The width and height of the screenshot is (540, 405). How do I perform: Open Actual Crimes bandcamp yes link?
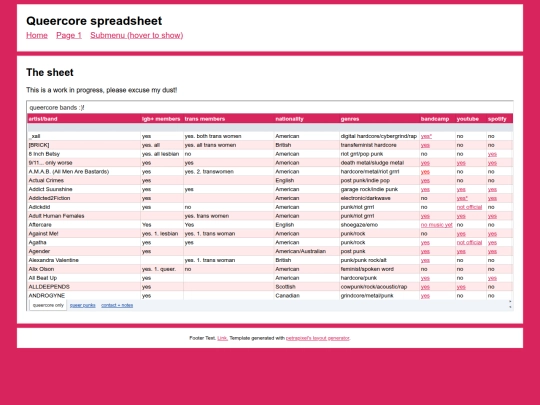(x=425, y=180)
